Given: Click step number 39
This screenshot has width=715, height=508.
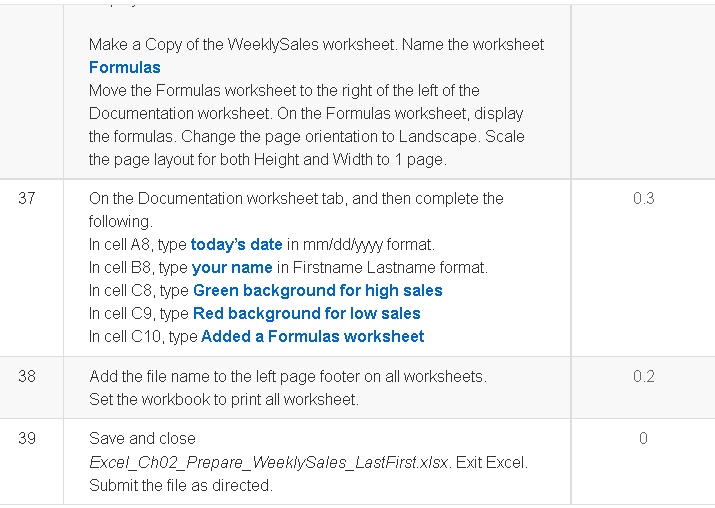Looking at the screenshot, I should [x=27, y=438].
